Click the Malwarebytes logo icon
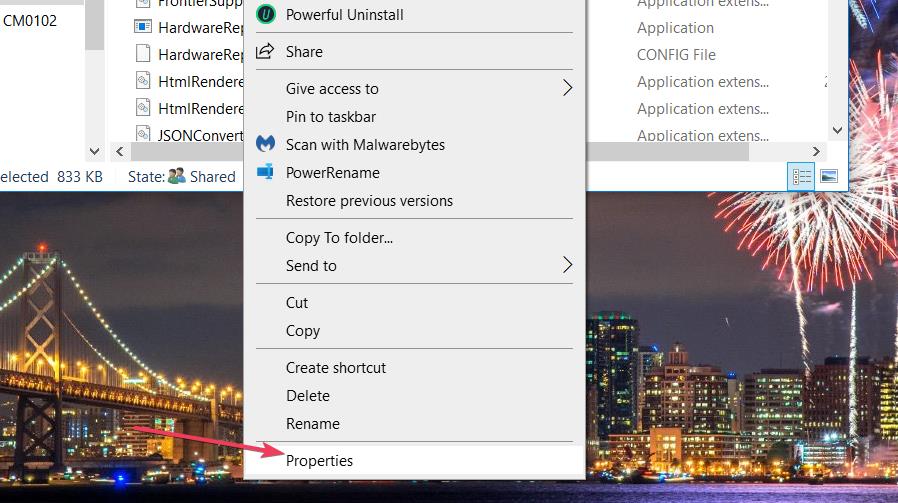This screenshot has height=503, width=898. pos(265,144)
